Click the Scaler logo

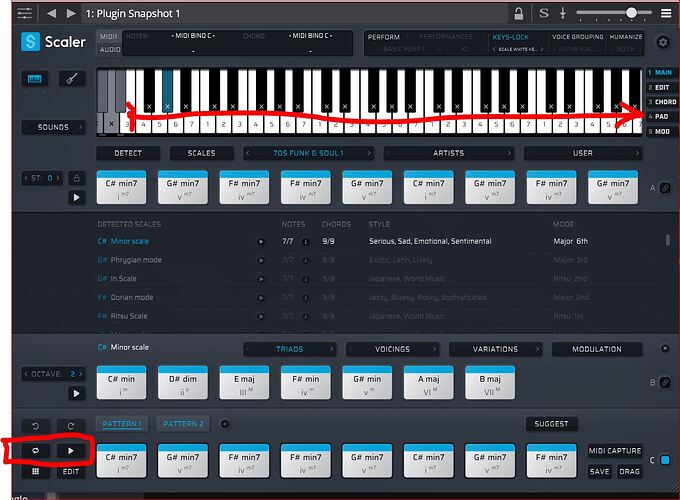coord(53,42)
